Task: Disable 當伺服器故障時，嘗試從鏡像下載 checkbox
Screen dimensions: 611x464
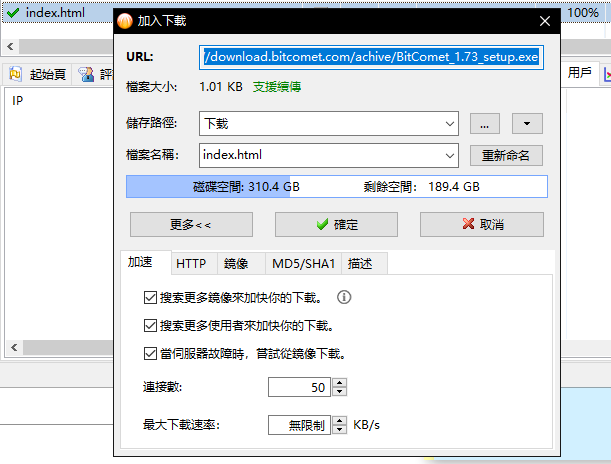Action: [x=151, y=353]
